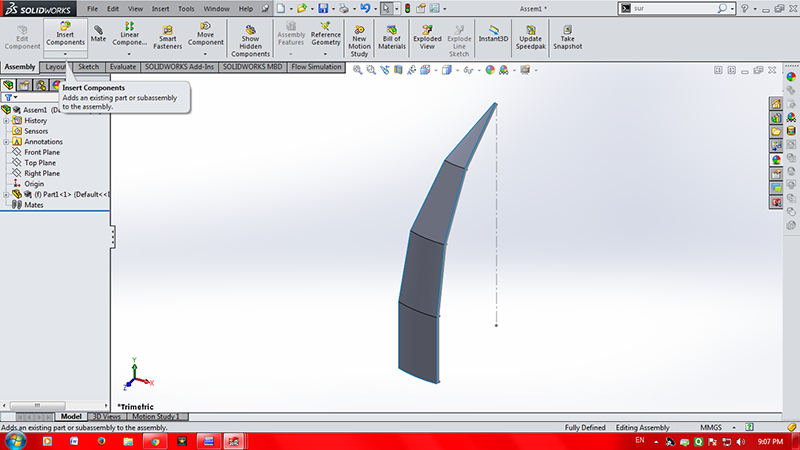Open the Reference Geometry dropdown arrow
The width and height of the screenshot is (800, 450).
pos(326,54)
